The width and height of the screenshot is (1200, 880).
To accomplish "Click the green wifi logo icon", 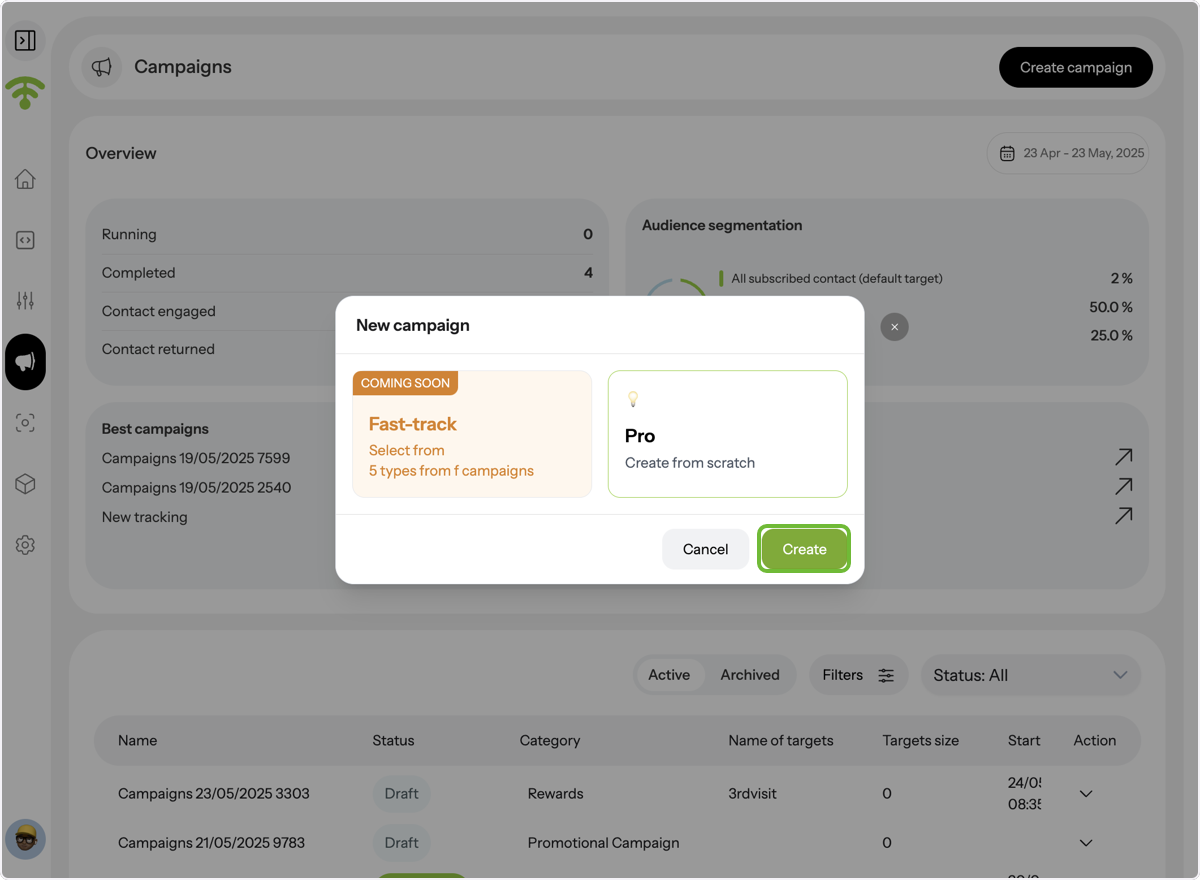I will click(x=25, y=93).
